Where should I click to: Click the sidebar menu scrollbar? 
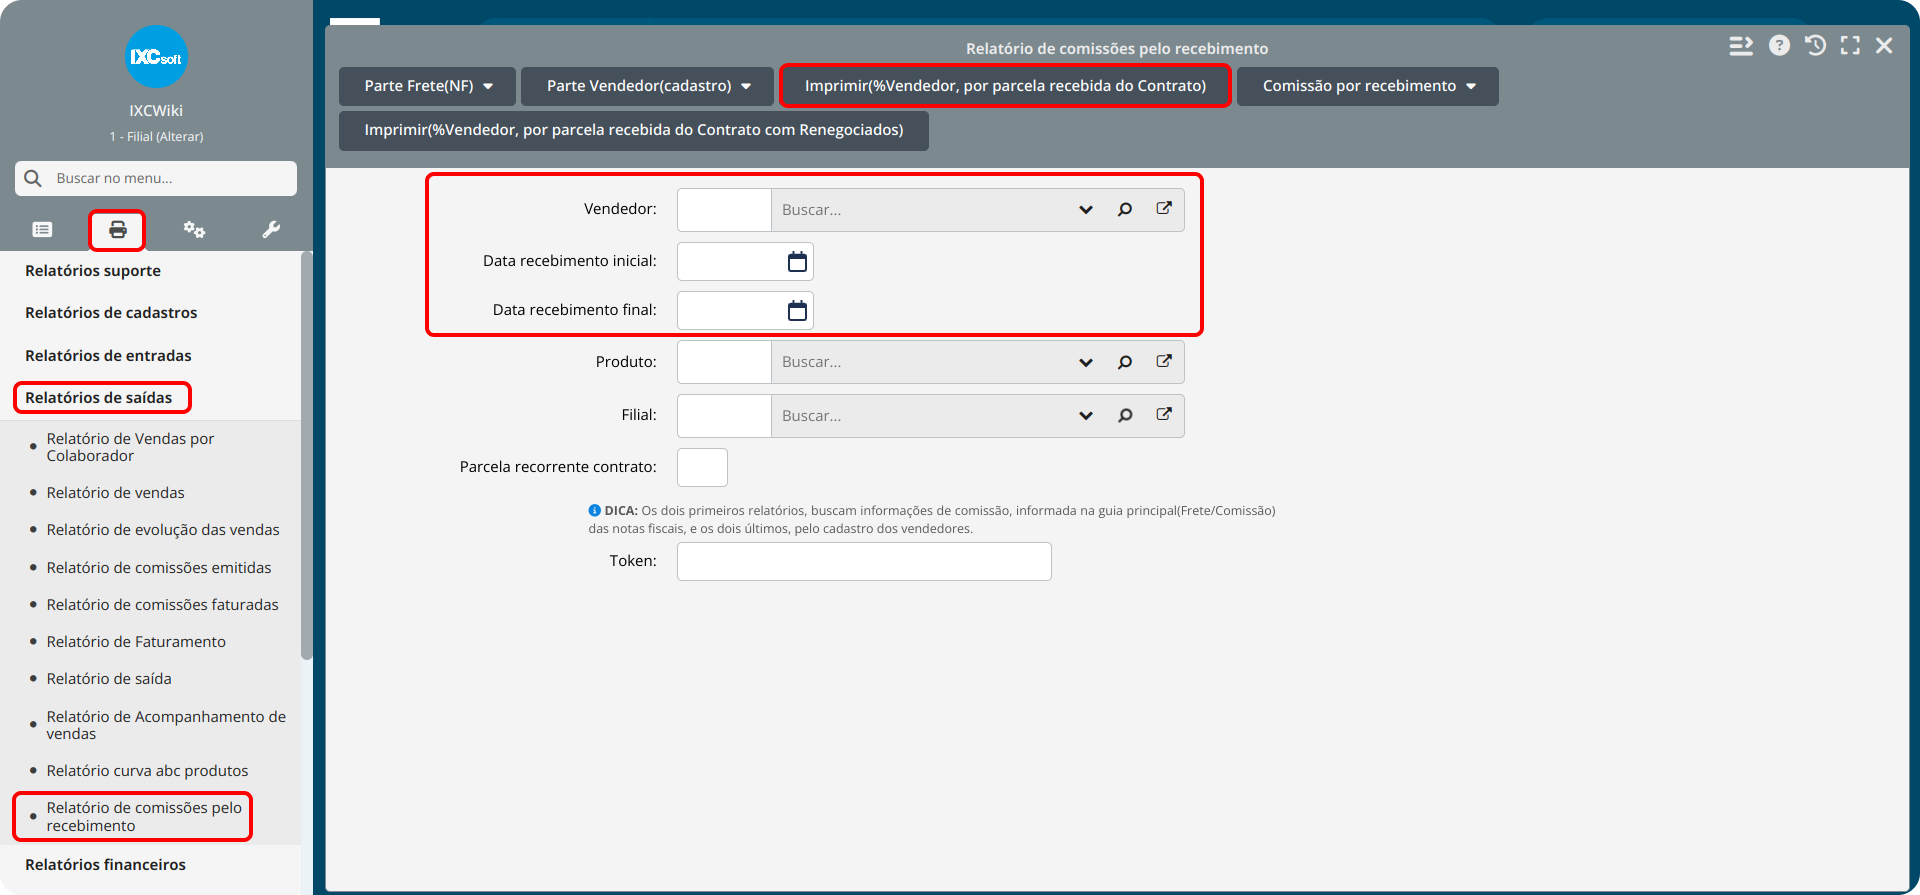coord(306,456)
